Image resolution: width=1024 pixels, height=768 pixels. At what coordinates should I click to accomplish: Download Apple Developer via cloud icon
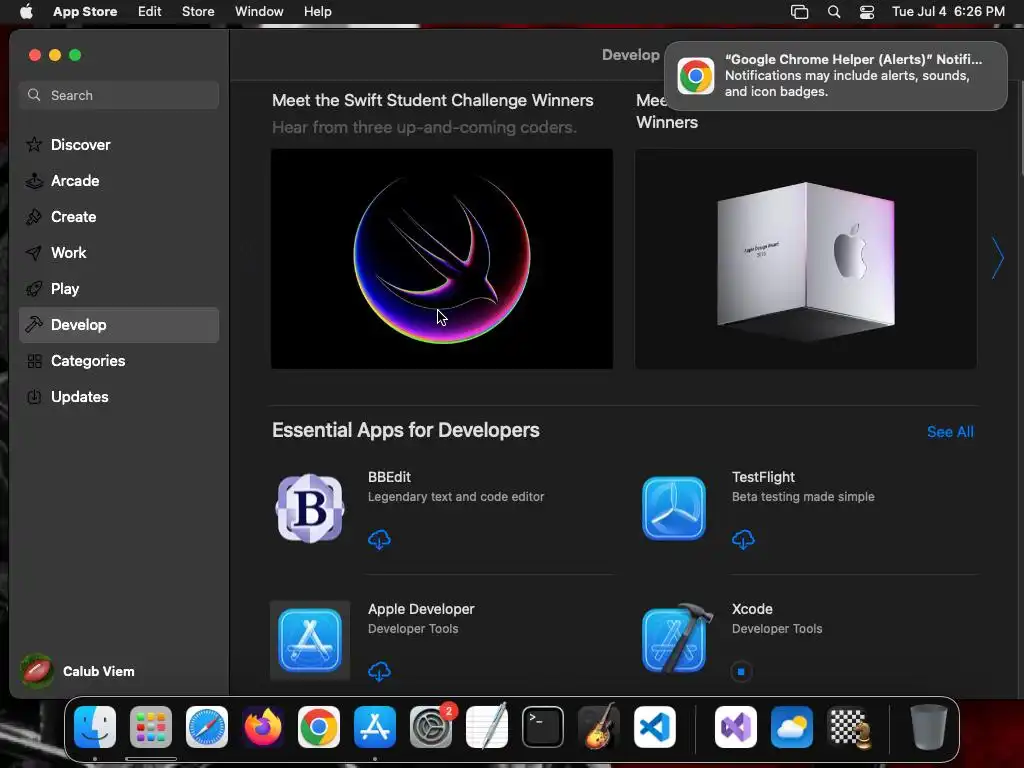tap(379, 671)
